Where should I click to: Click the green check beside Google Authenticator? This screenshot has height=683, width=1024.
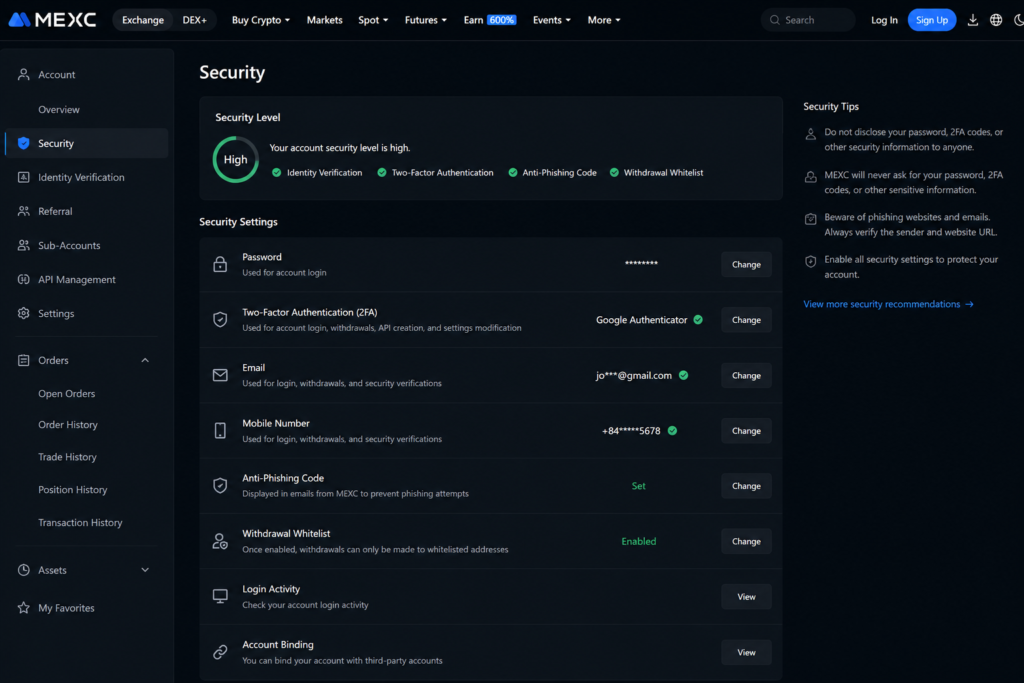click(698, 320)
